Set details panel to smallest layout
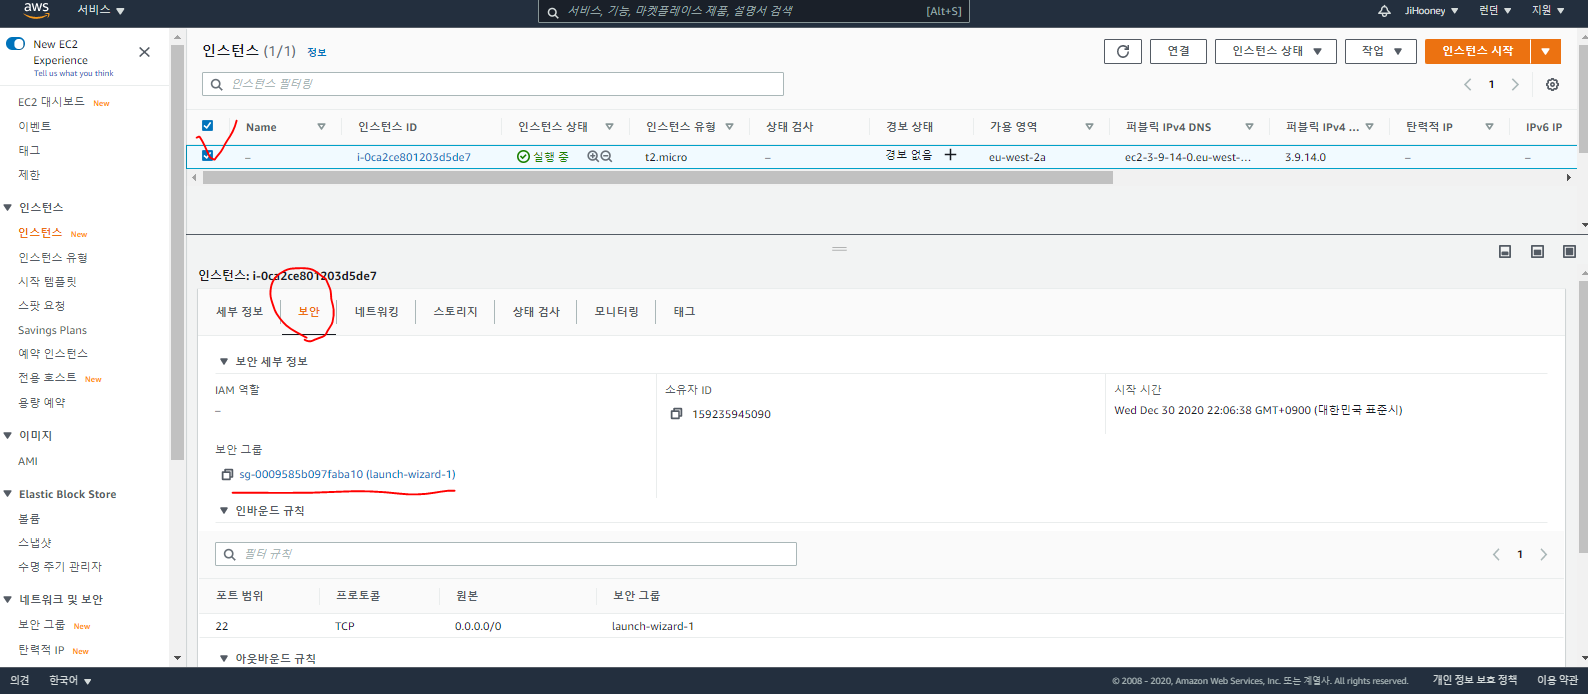 click(x=1505, y=252)
